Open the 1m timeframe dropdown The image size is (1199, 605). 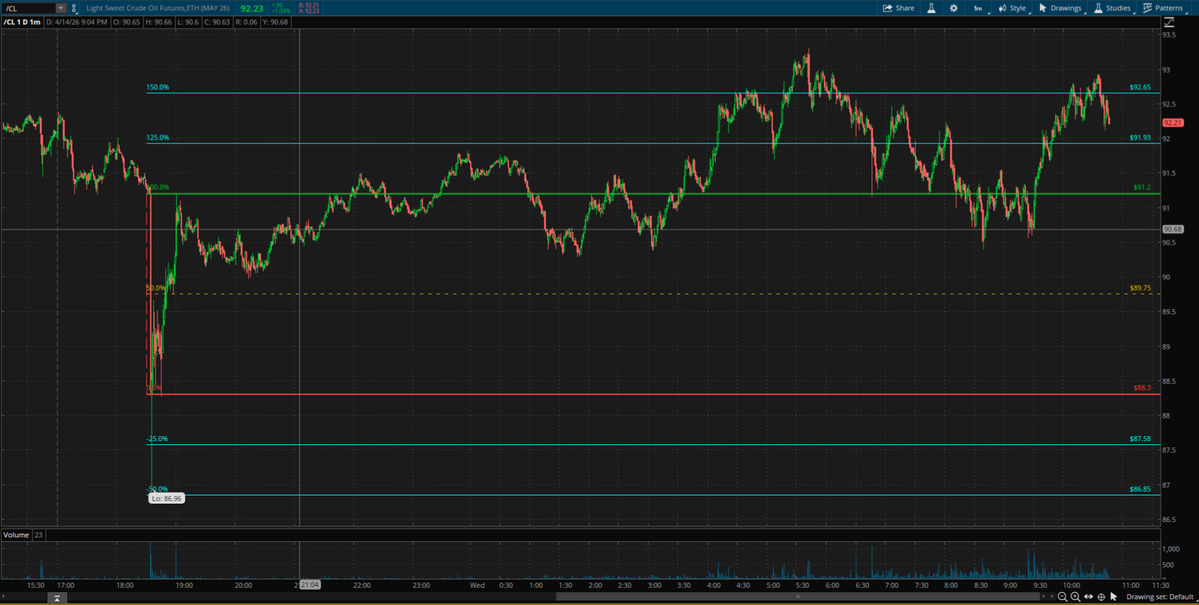pyautogui.click(x=977, y=7)
